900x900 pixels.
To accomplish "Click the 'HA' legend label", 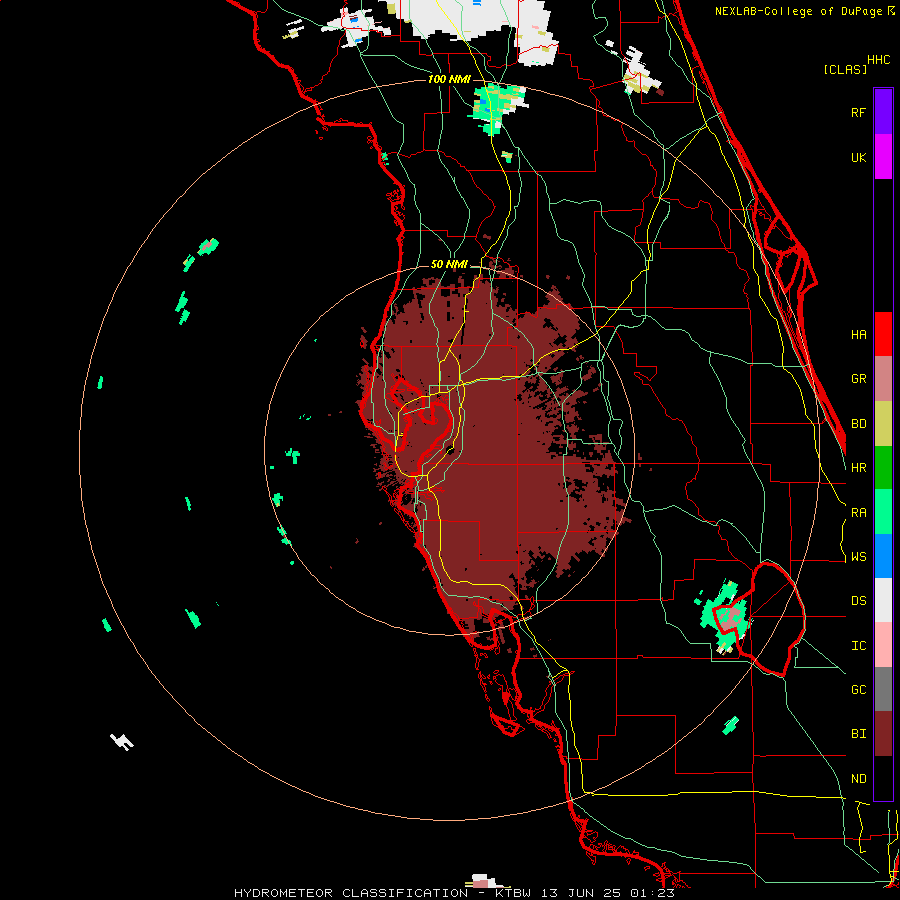I will (x=858, y=334).
